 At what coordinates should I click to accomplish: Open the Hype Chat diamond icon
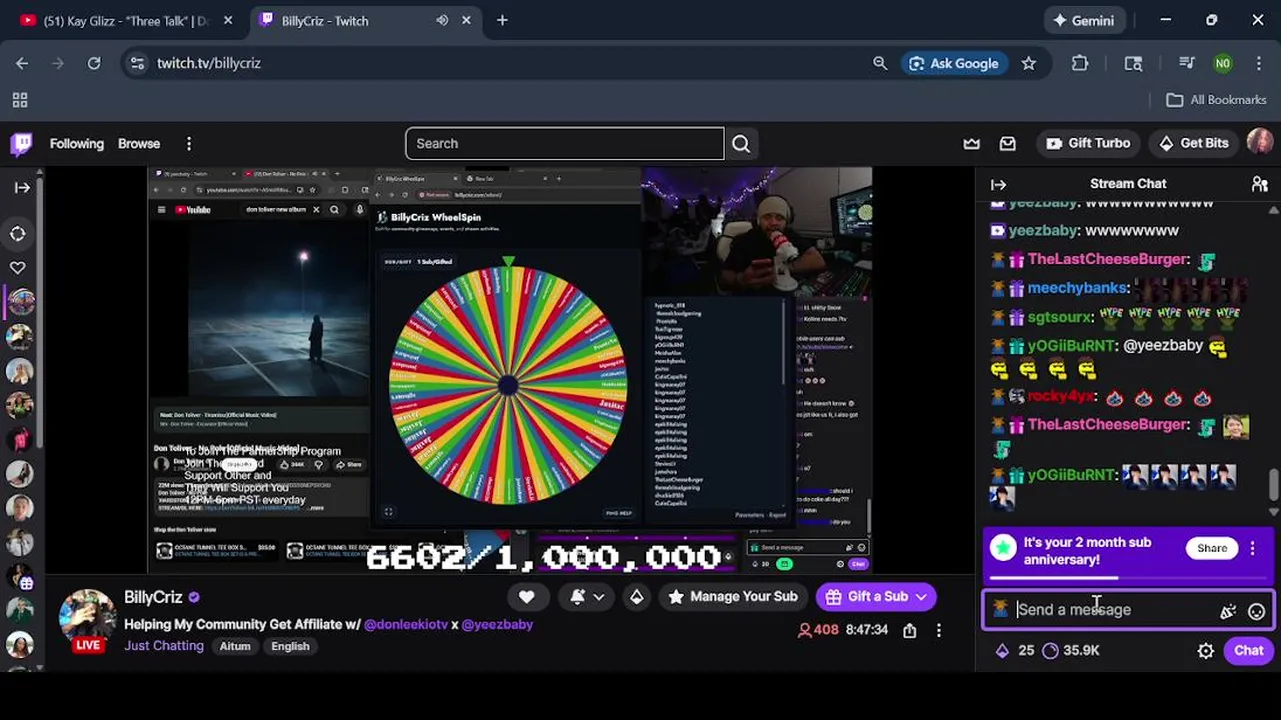coord(637,597)
